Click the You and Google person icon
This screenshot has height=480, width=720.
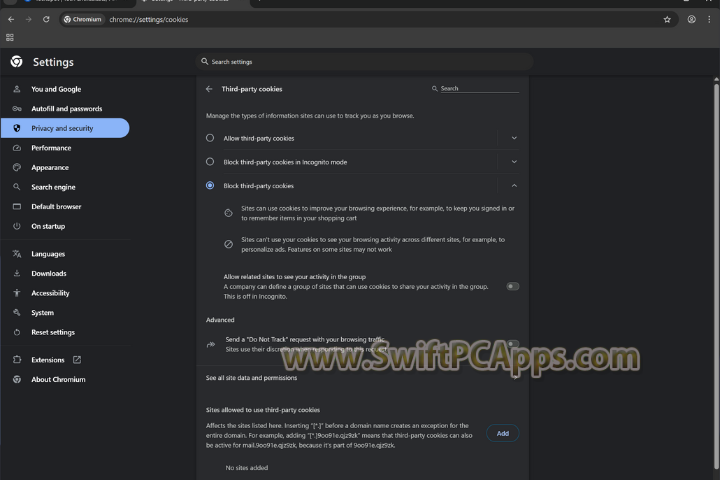[x=17, y=89]
